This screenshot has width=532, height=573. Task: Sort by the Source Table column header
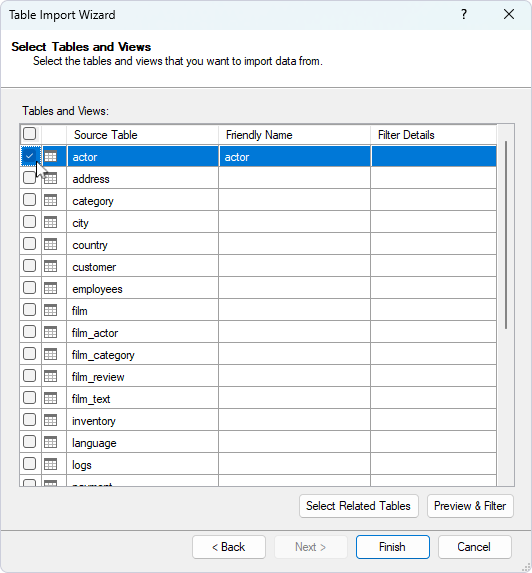point(142,135)
